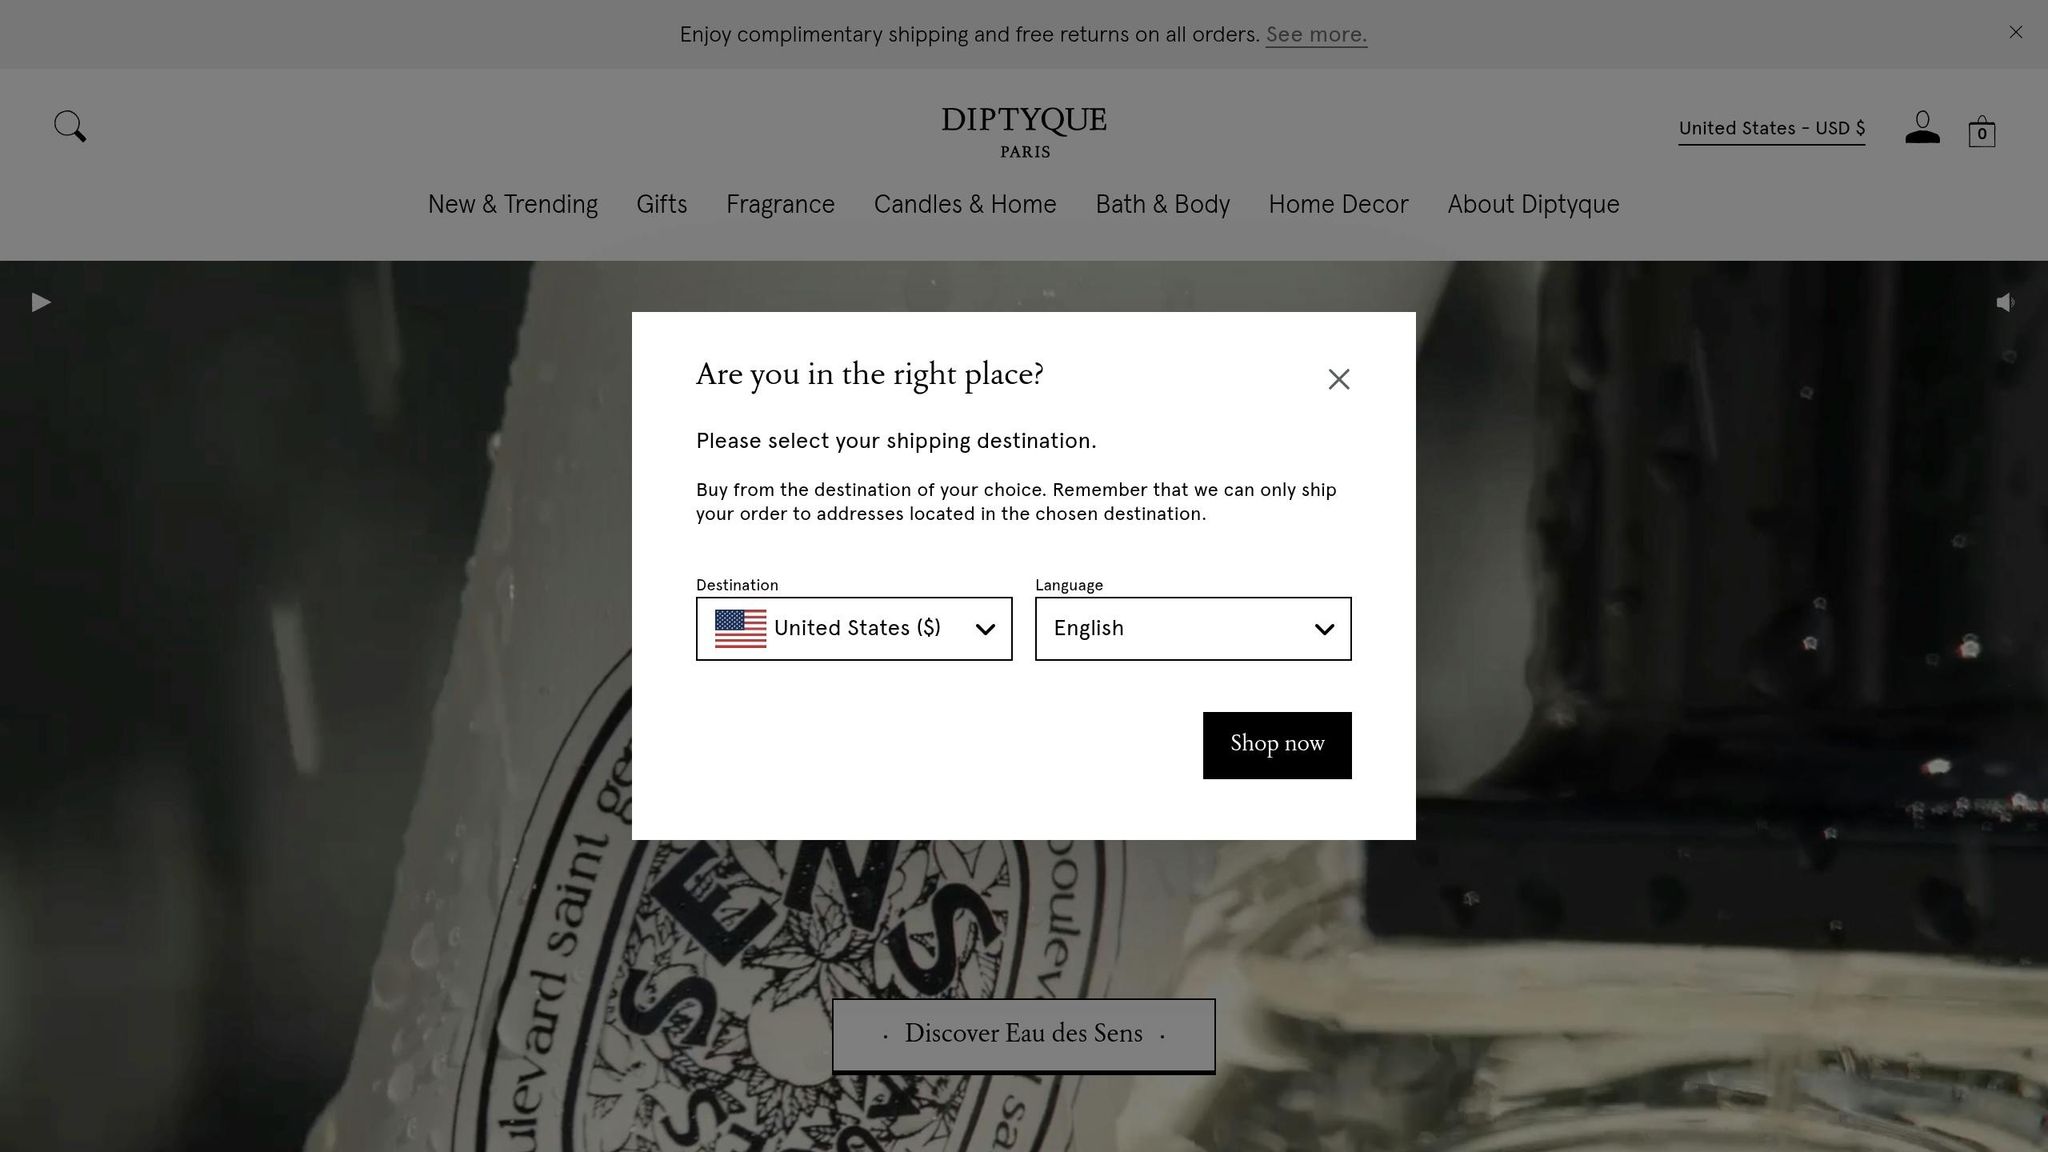This screenshot has height=1152, width=2048.
Task: Open the Home Decor menu
Action: tap(1338, 205)
